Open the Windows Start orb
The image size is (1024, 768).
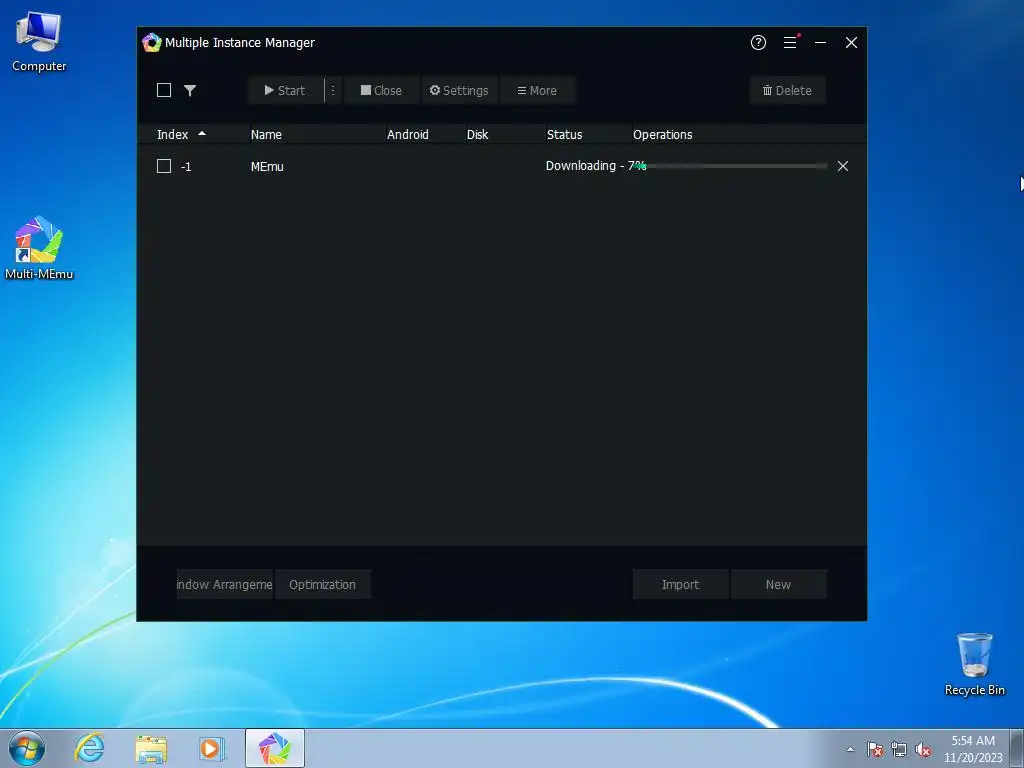click(27, 748)
